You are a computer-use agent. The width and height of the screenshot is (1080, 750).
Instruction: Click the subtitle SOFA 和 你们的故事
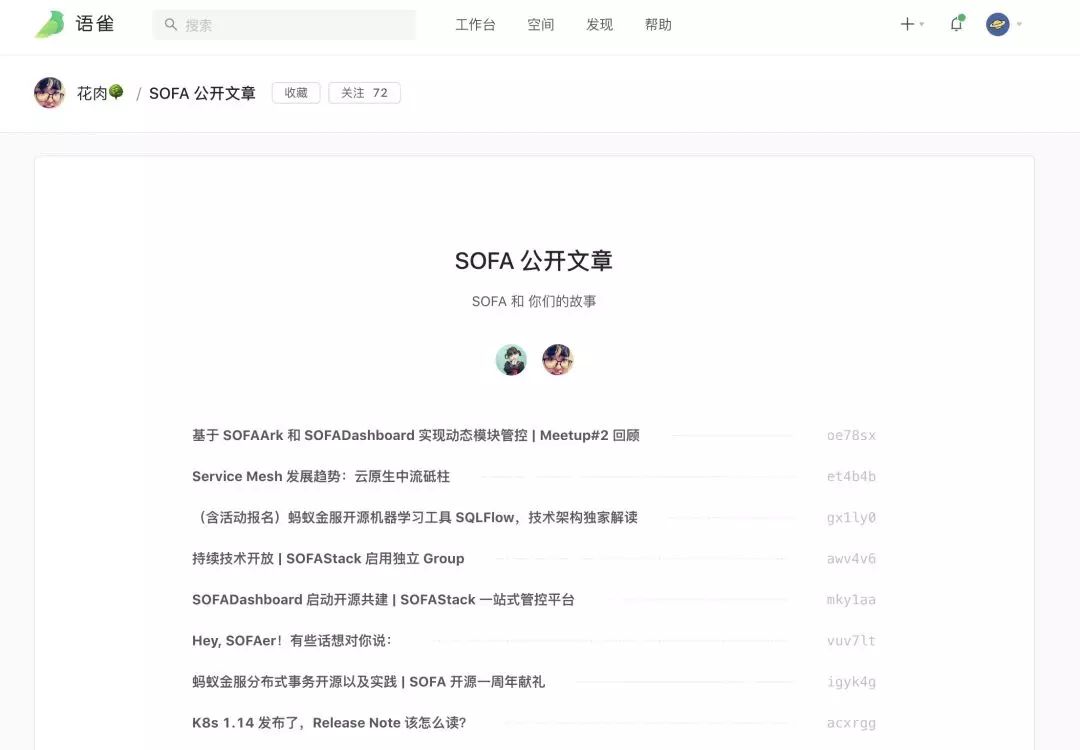pyautogui.click(x=534, y=301)
